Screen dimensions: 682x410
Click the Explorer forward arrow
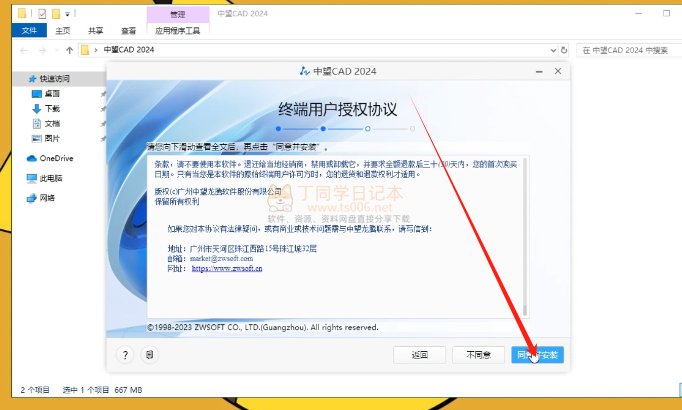click(x=42, y=50)
